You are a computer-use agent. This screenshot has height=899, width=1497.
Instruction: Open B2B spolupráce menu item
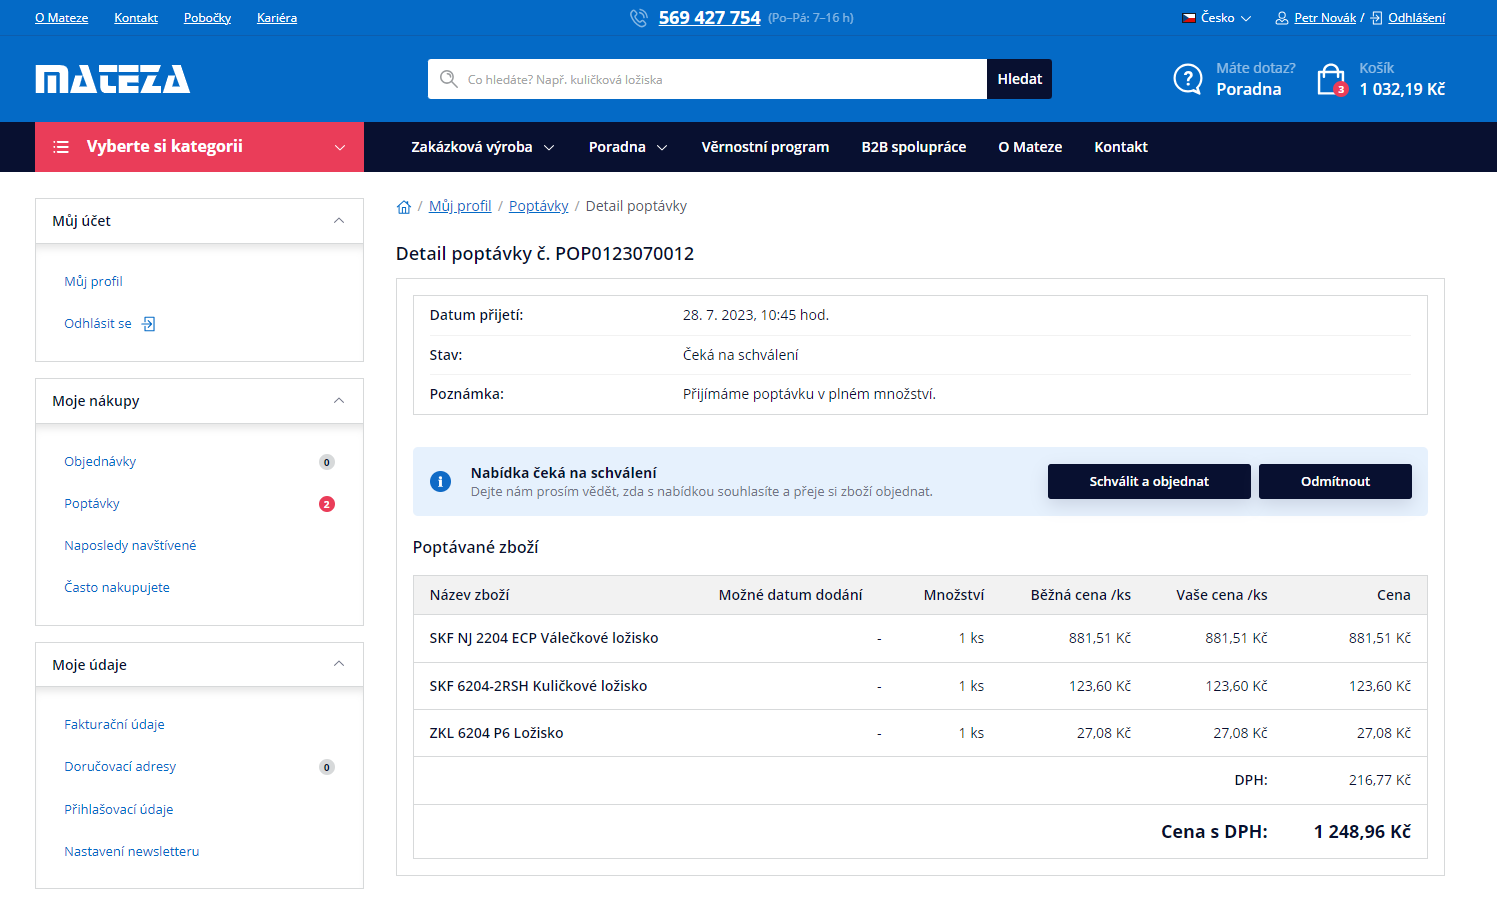(914, 147)
